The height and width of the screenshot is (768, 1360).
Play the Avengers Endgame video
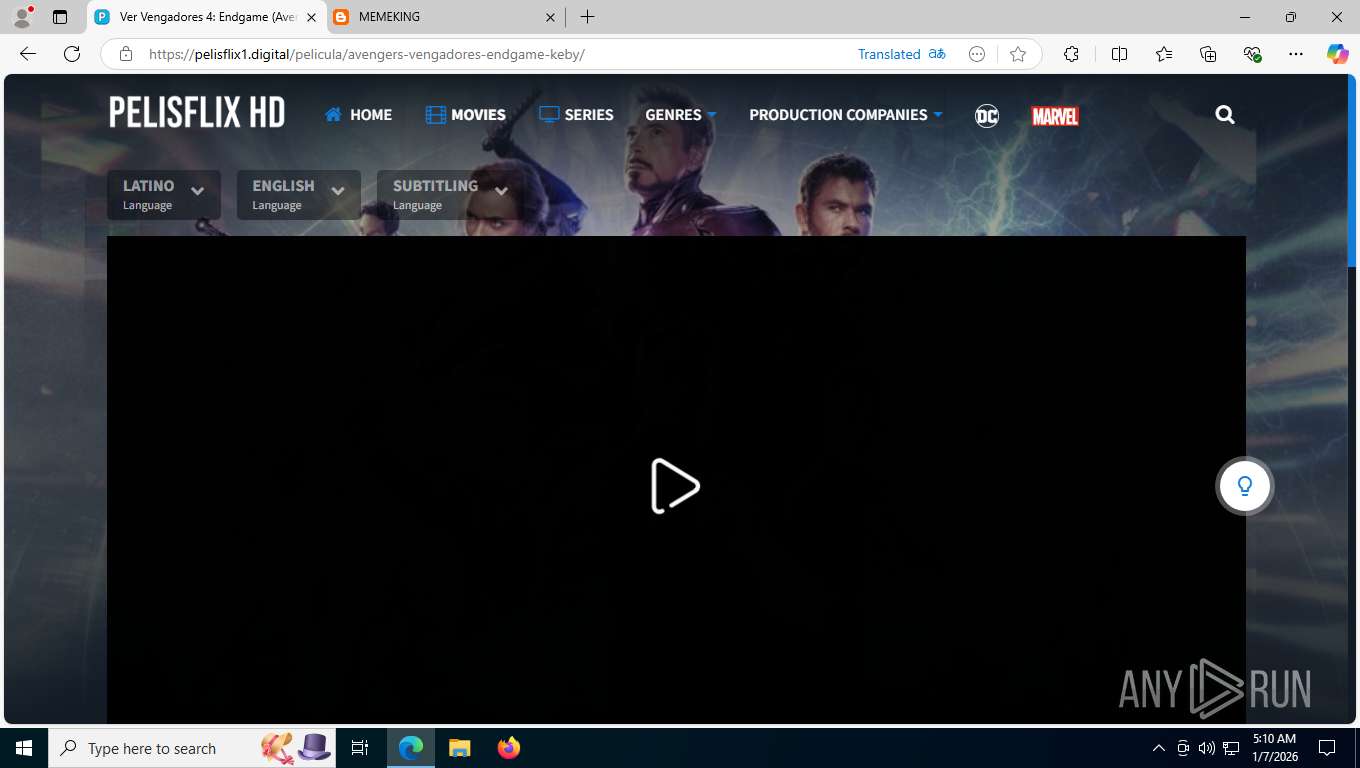(x=675, y=486)
